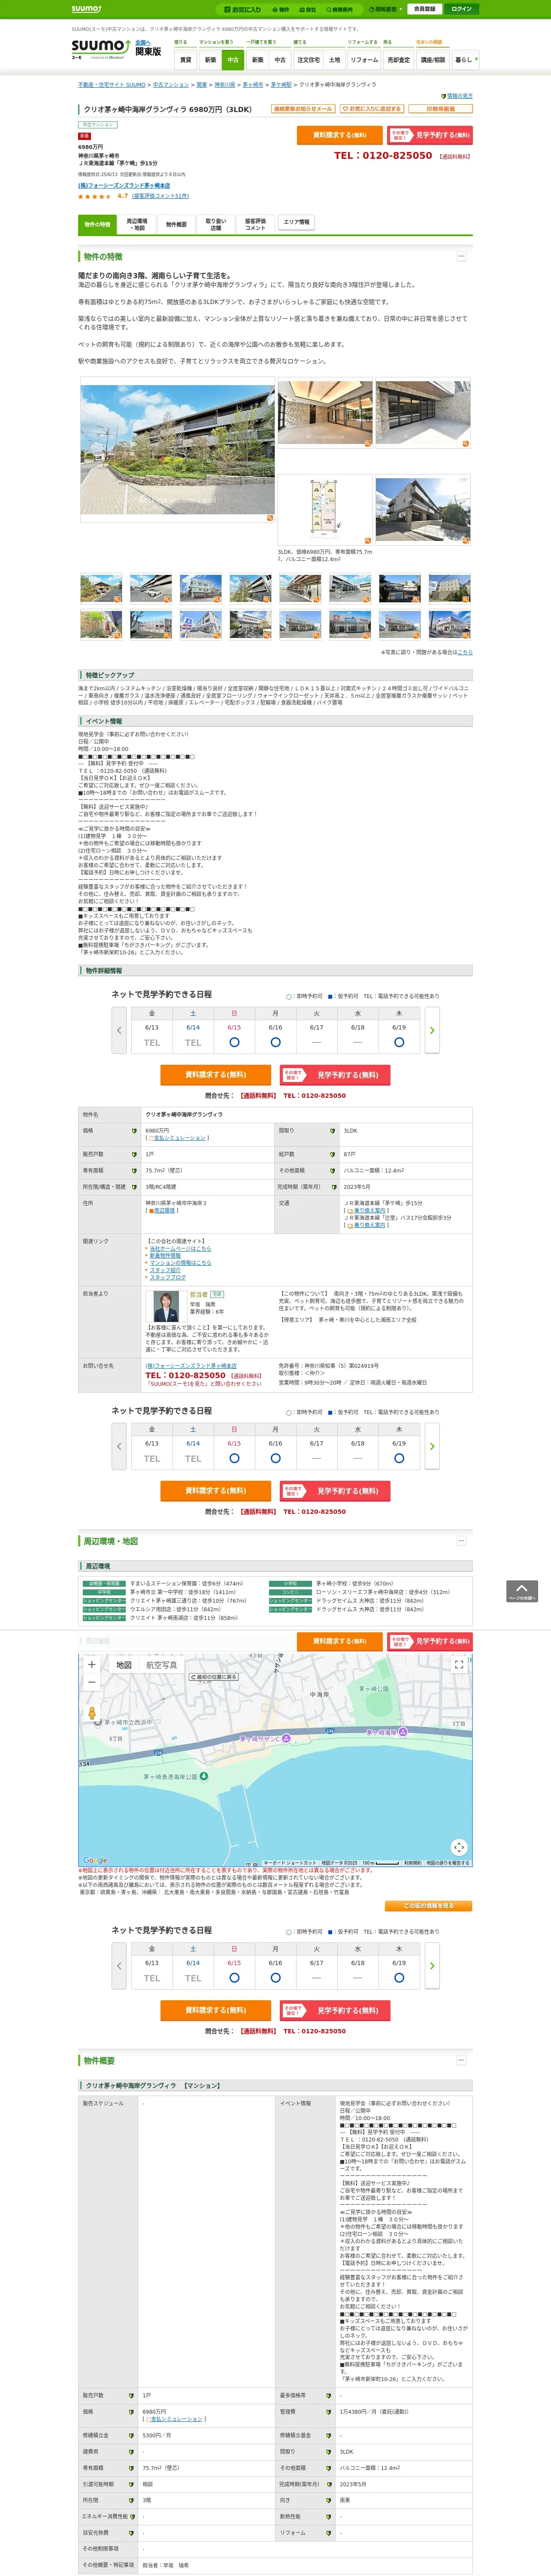551x2576 pixels.
Task: Select リフォーム in the main navigation
Action: tap(364, 60)
